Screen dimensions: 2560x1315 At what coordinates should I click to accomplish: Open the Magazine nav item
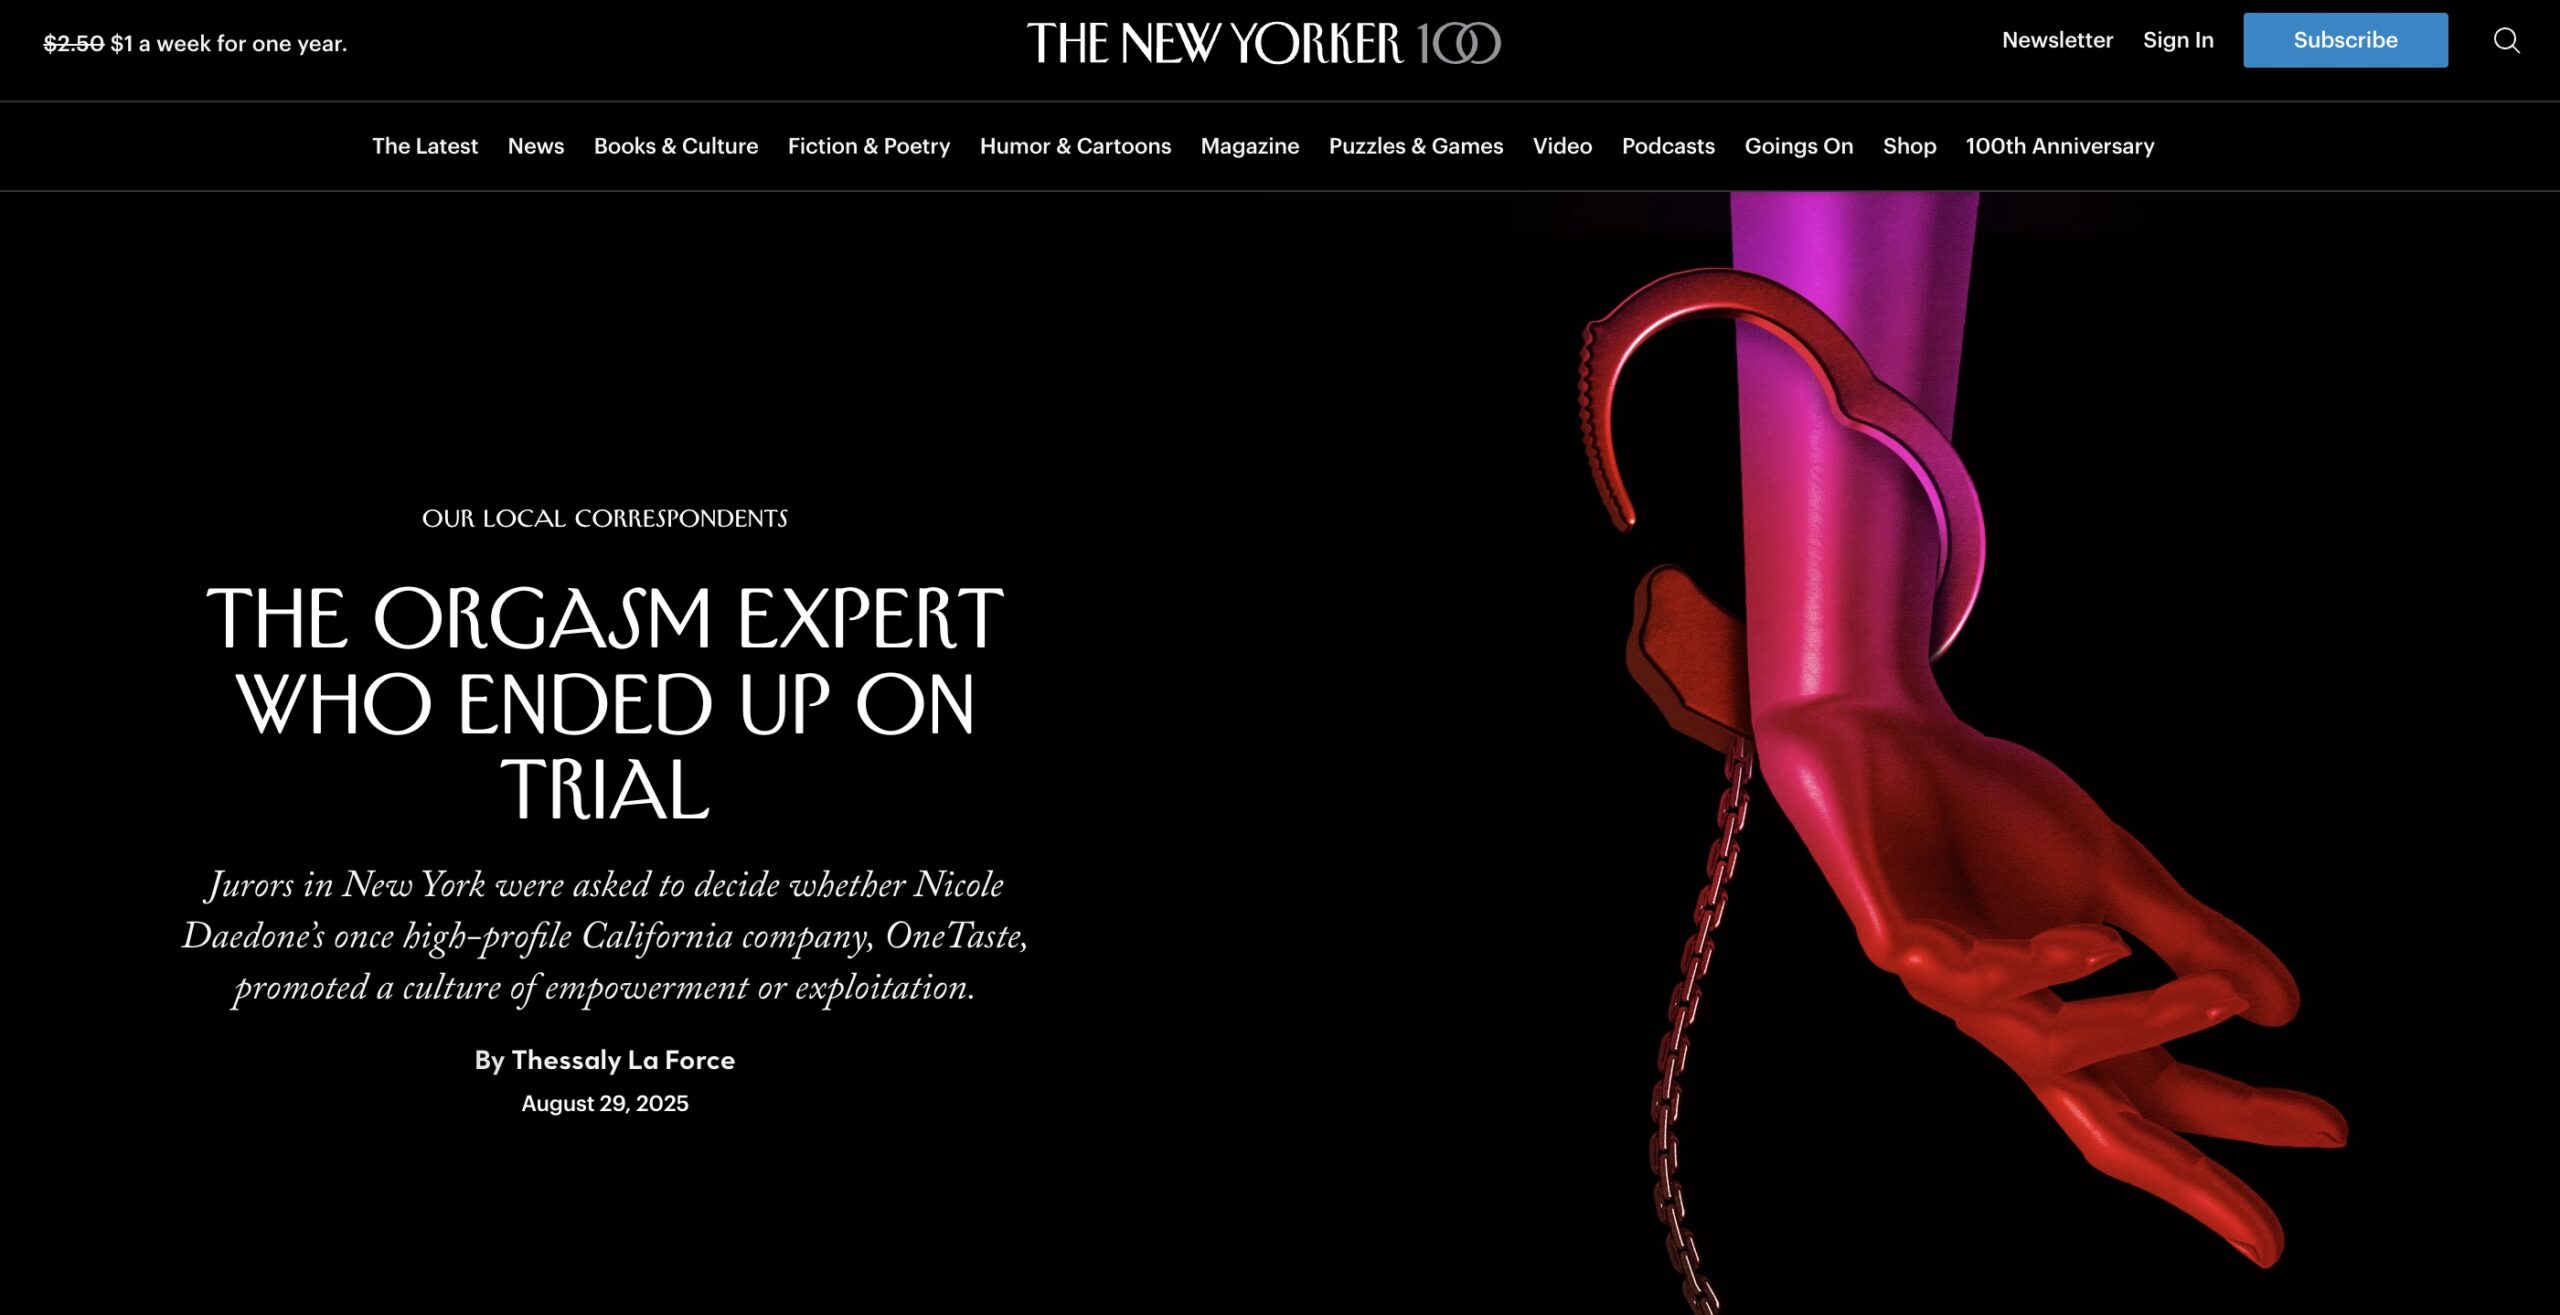[1250, 146]
